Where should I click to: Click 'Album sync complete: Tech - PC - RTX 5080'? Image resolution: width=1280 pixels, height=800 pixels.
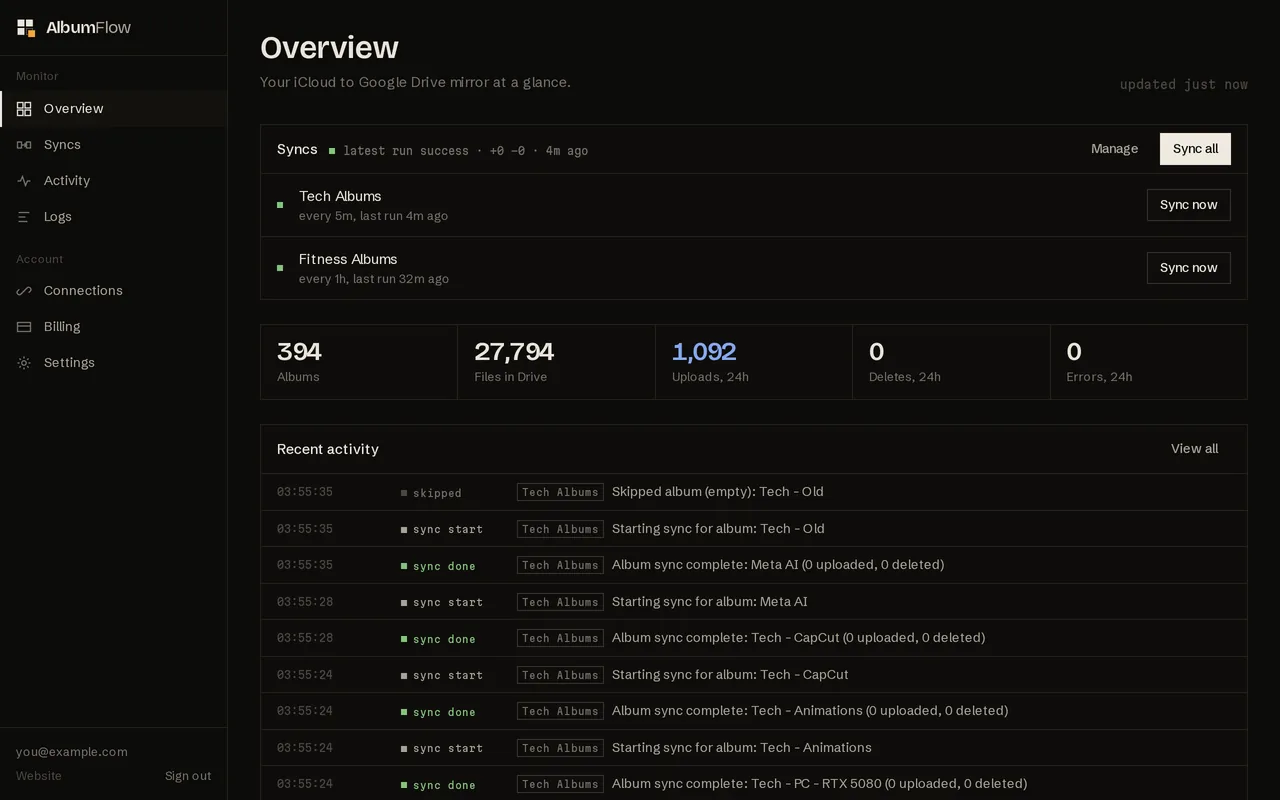coord(819,784)
